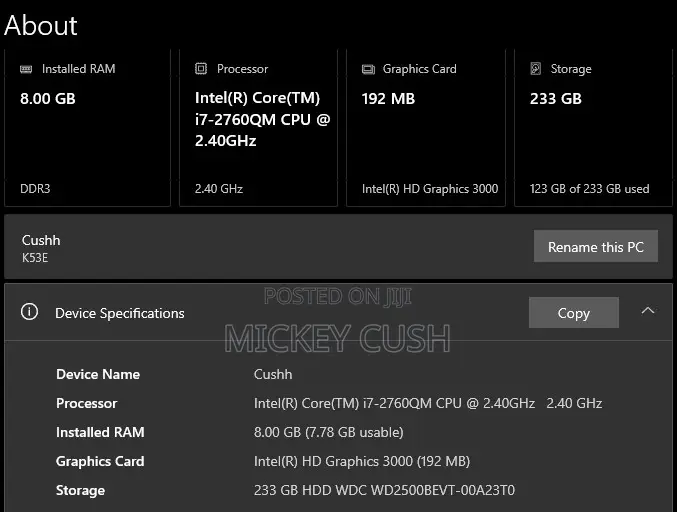Copy the device specifications

pyautogui.click(x=574, y=313)
